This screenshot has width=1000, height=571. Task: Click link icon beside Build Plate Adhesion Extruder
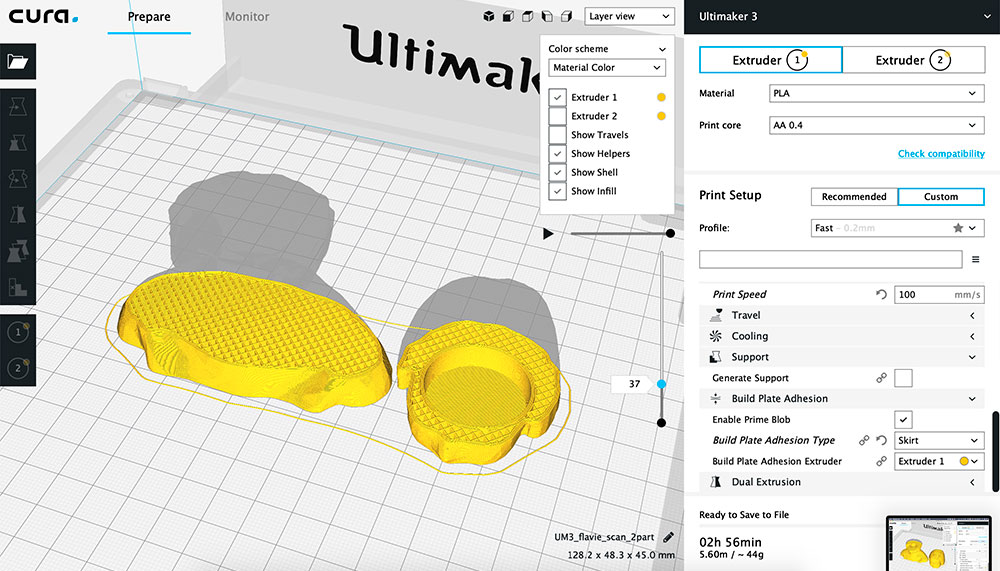click(x=881, y=461)
